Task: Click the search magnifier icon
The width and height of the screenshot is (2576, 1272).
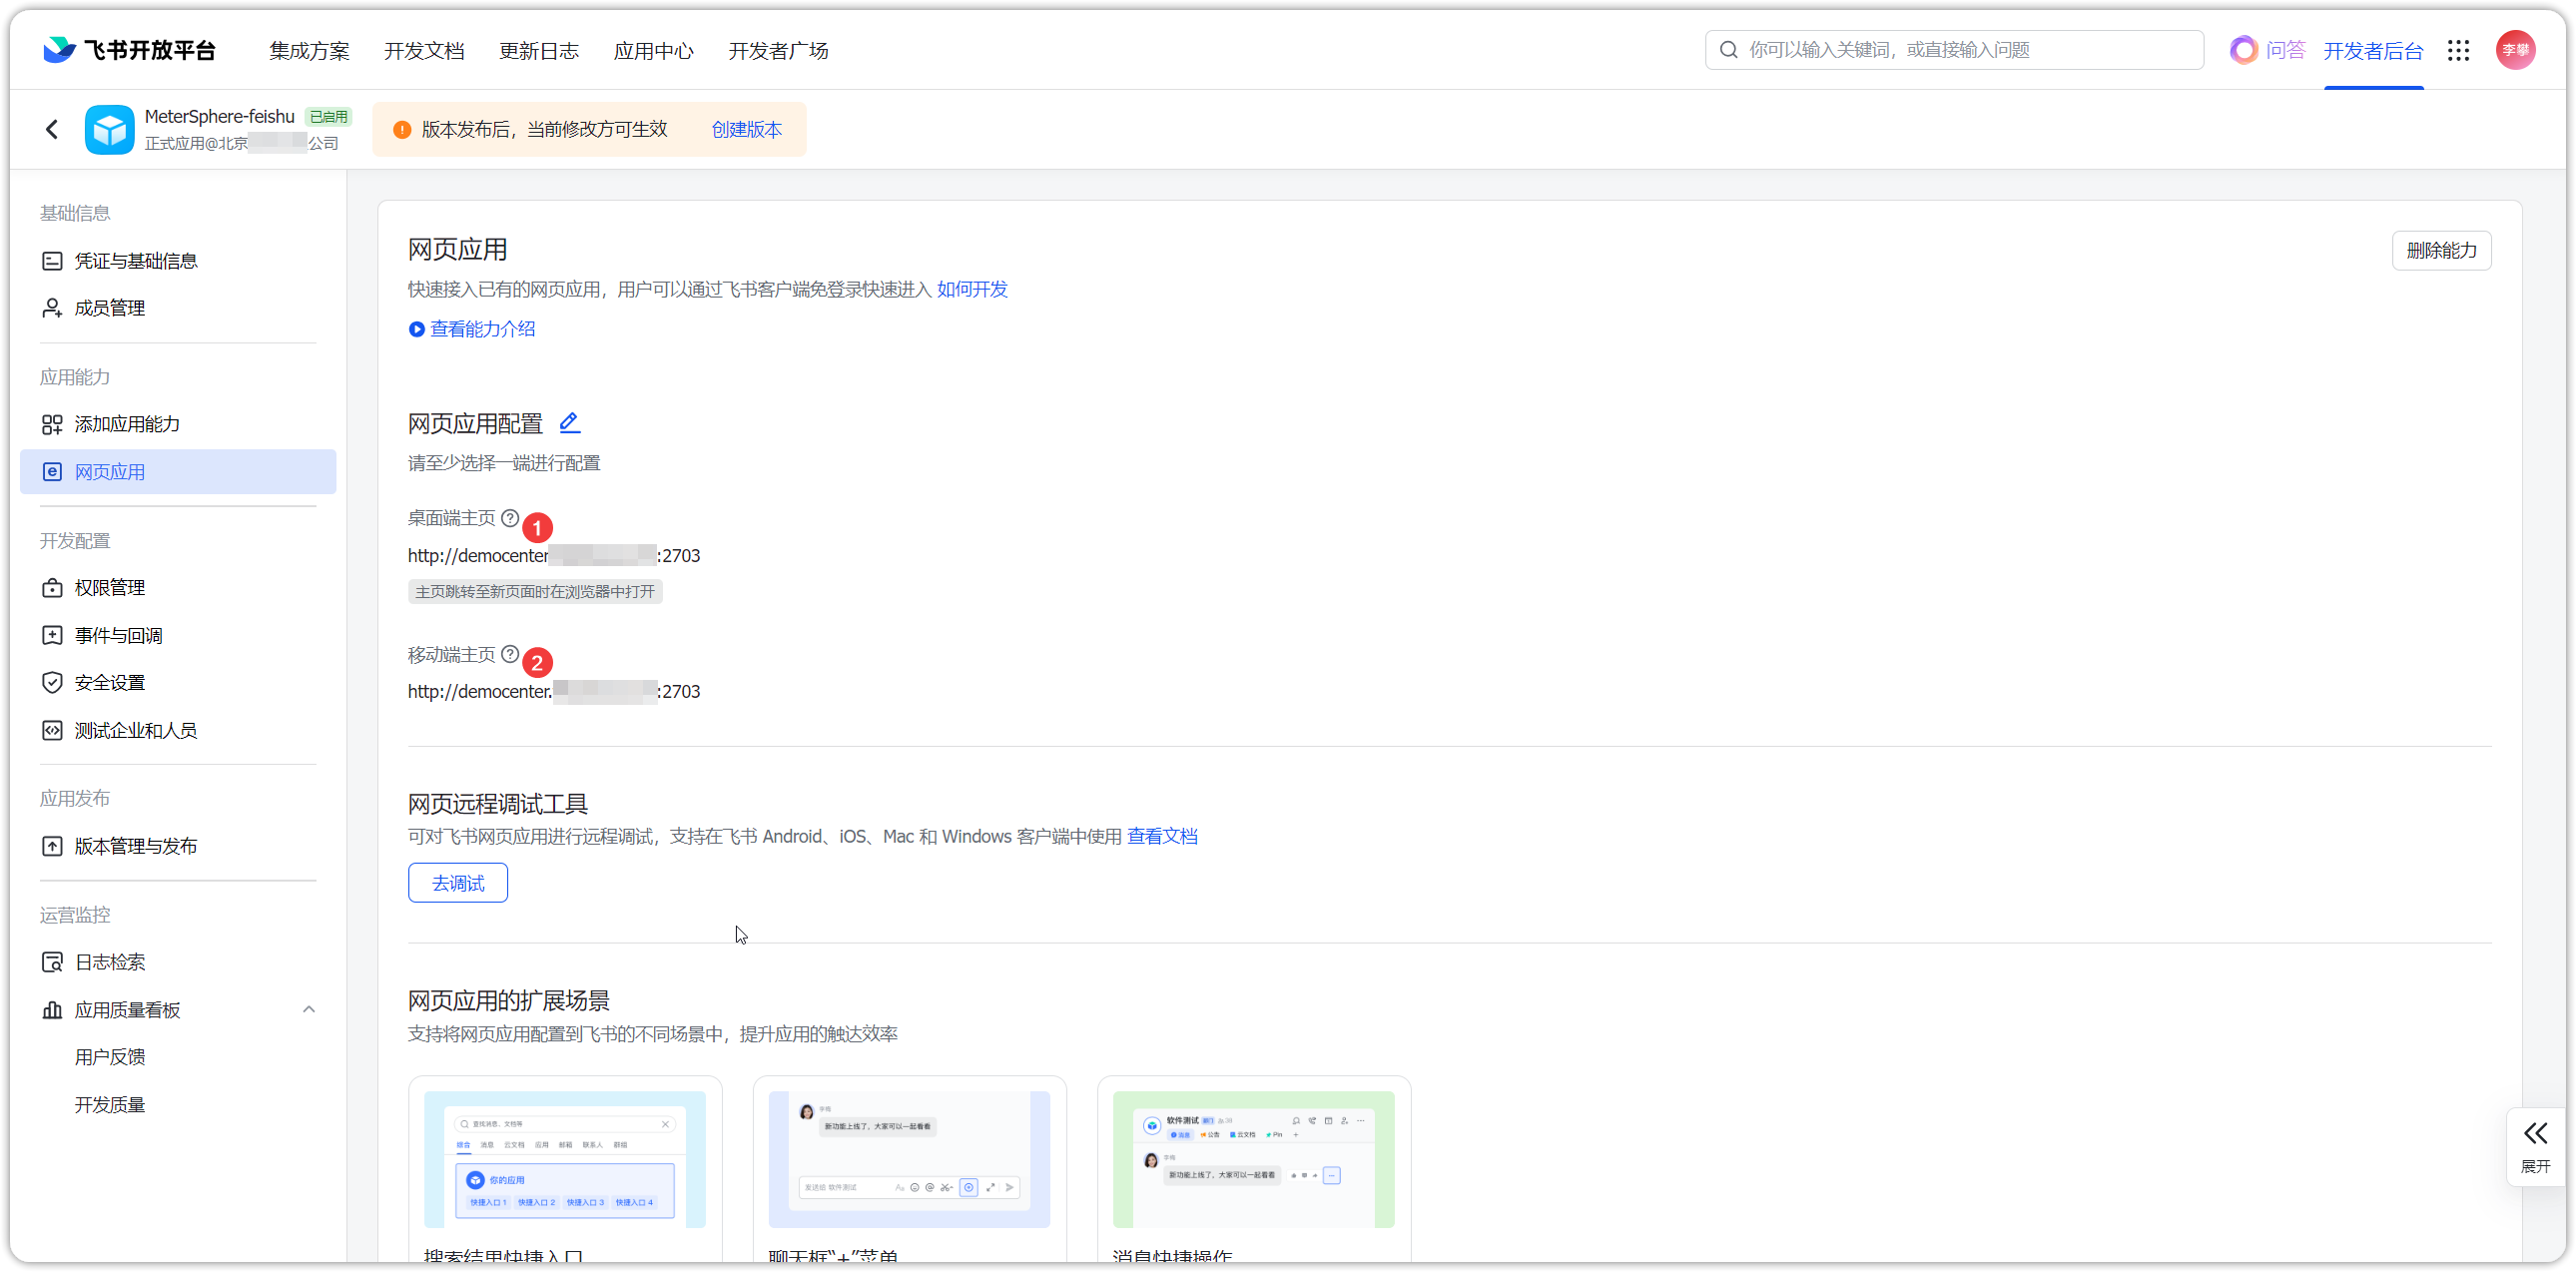Action: [1728, 50]
